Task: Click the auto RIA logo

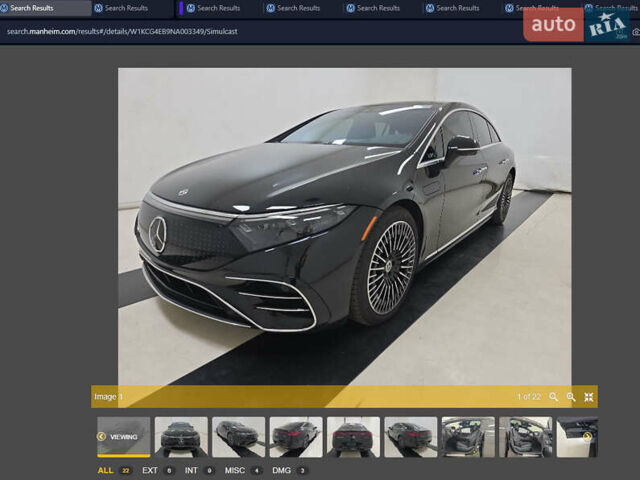Action: point(581,24)
